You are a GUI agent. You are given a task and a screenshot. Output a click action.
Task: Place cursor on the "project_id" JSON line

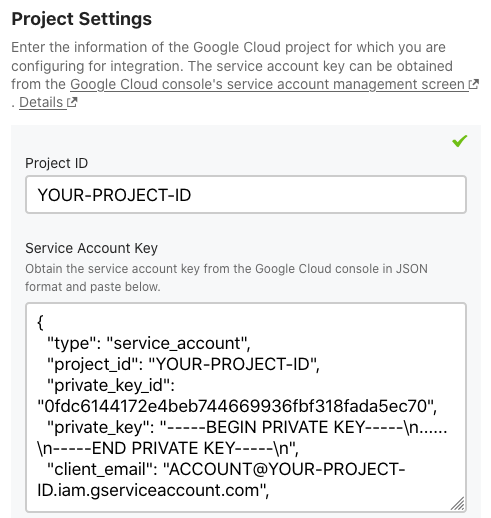pos(183,364)
